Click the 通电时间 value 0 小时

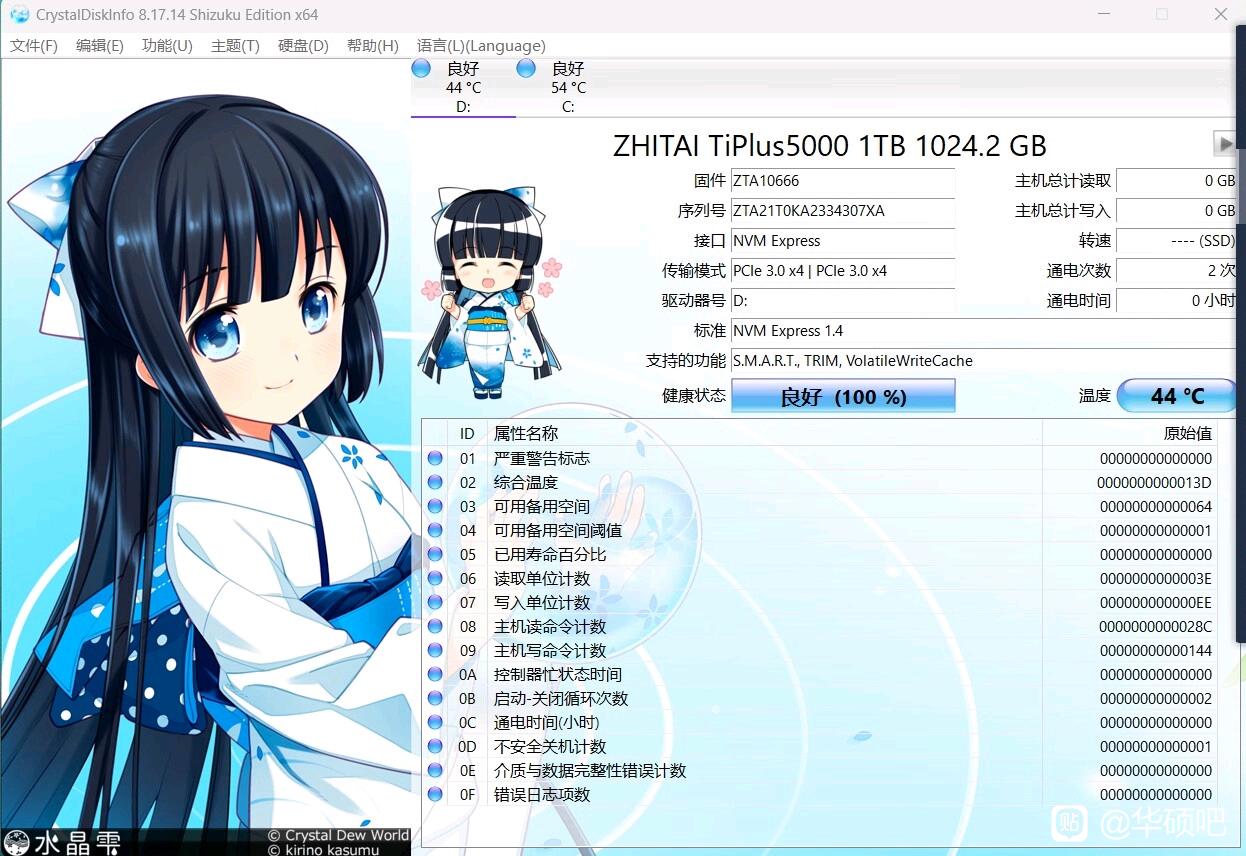click(1177, 301)
